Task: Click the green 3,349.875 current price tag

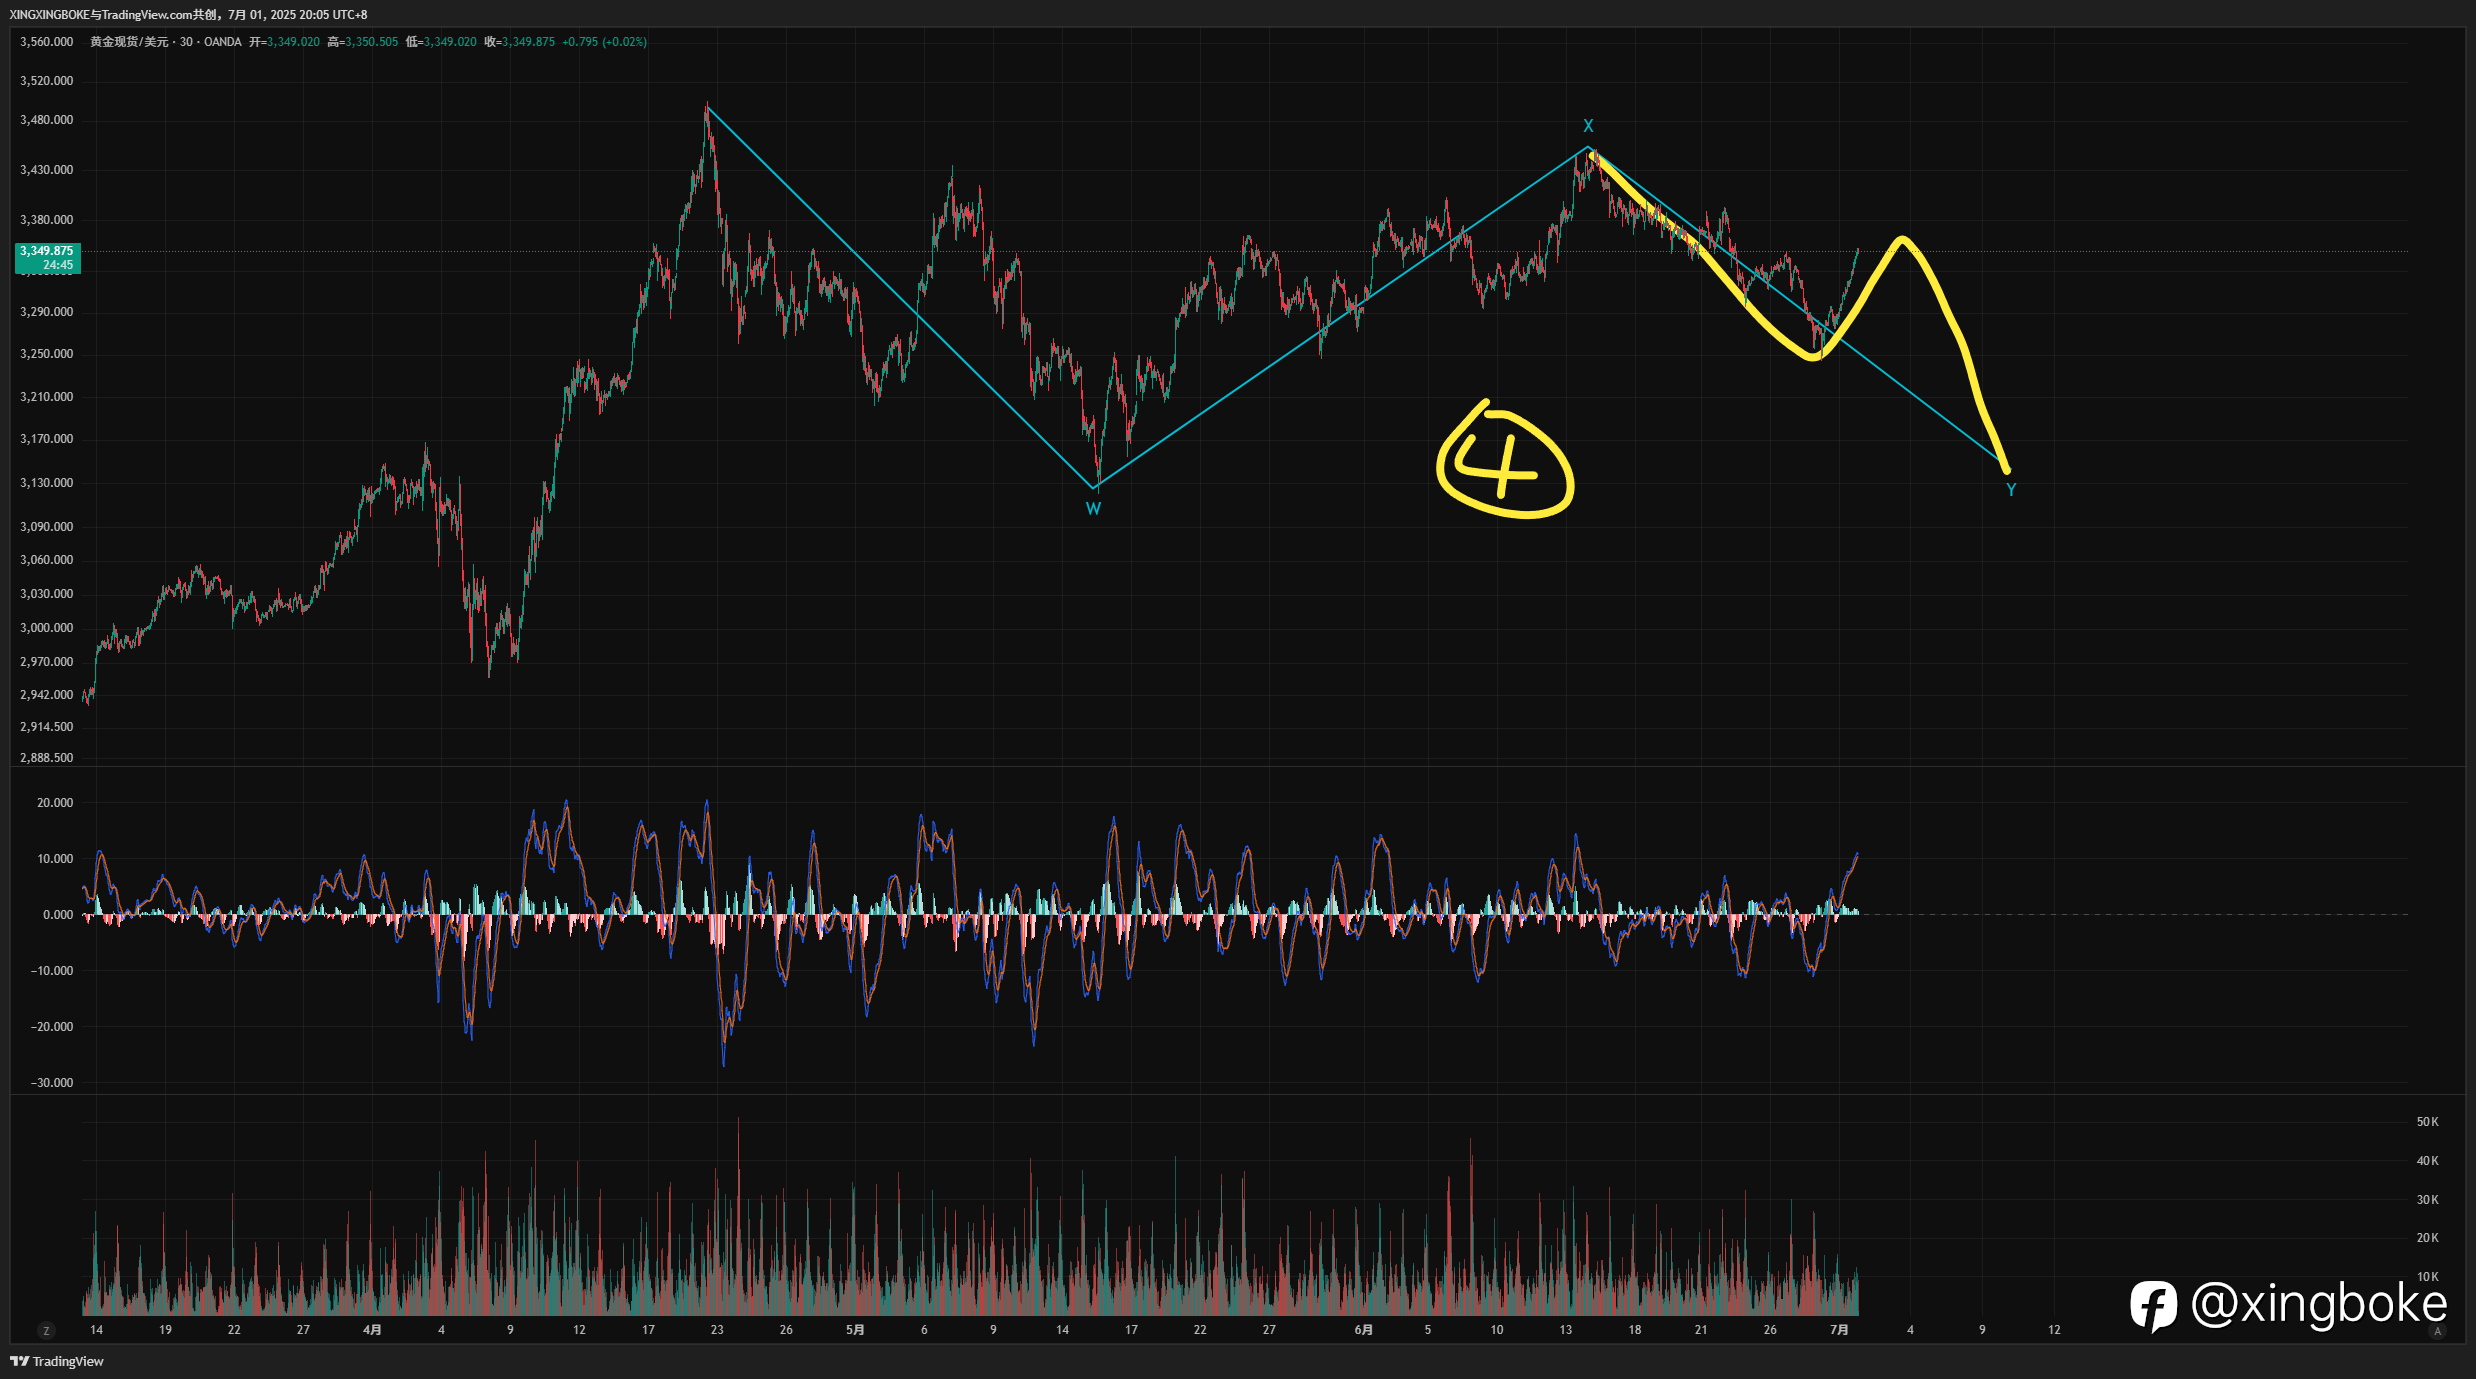Action: [48, 258]
